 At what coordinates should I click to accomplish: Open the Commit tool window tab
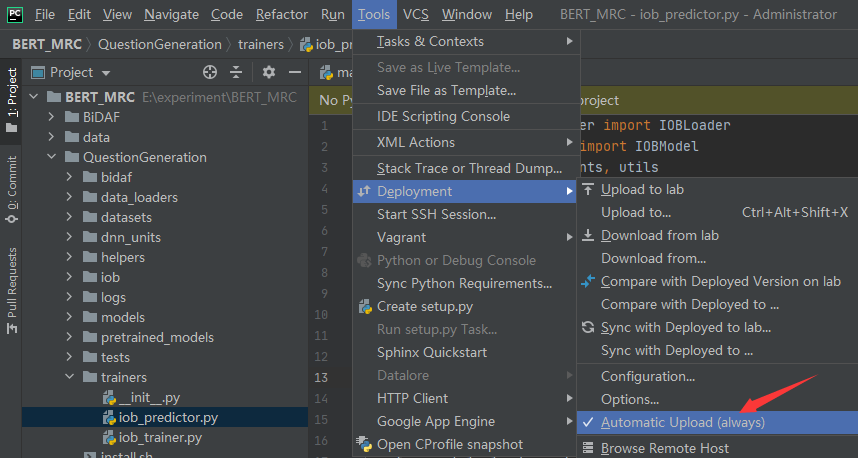(12, 184)
